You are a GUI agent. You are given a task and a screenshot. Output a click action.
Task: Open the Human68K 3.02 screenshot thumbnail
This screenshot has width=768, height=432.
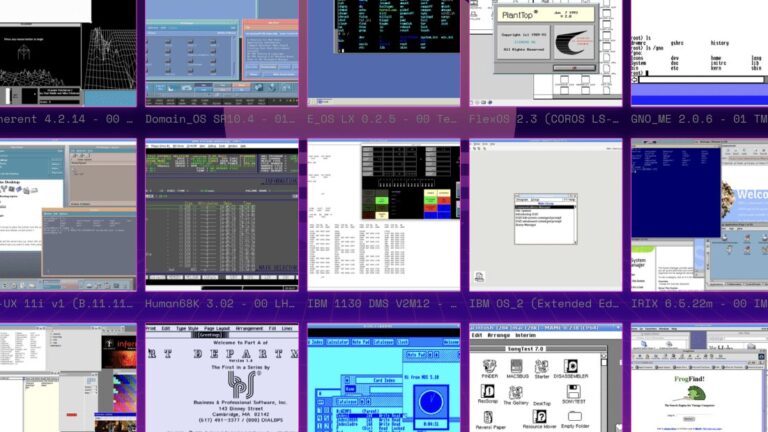(222, 215)
